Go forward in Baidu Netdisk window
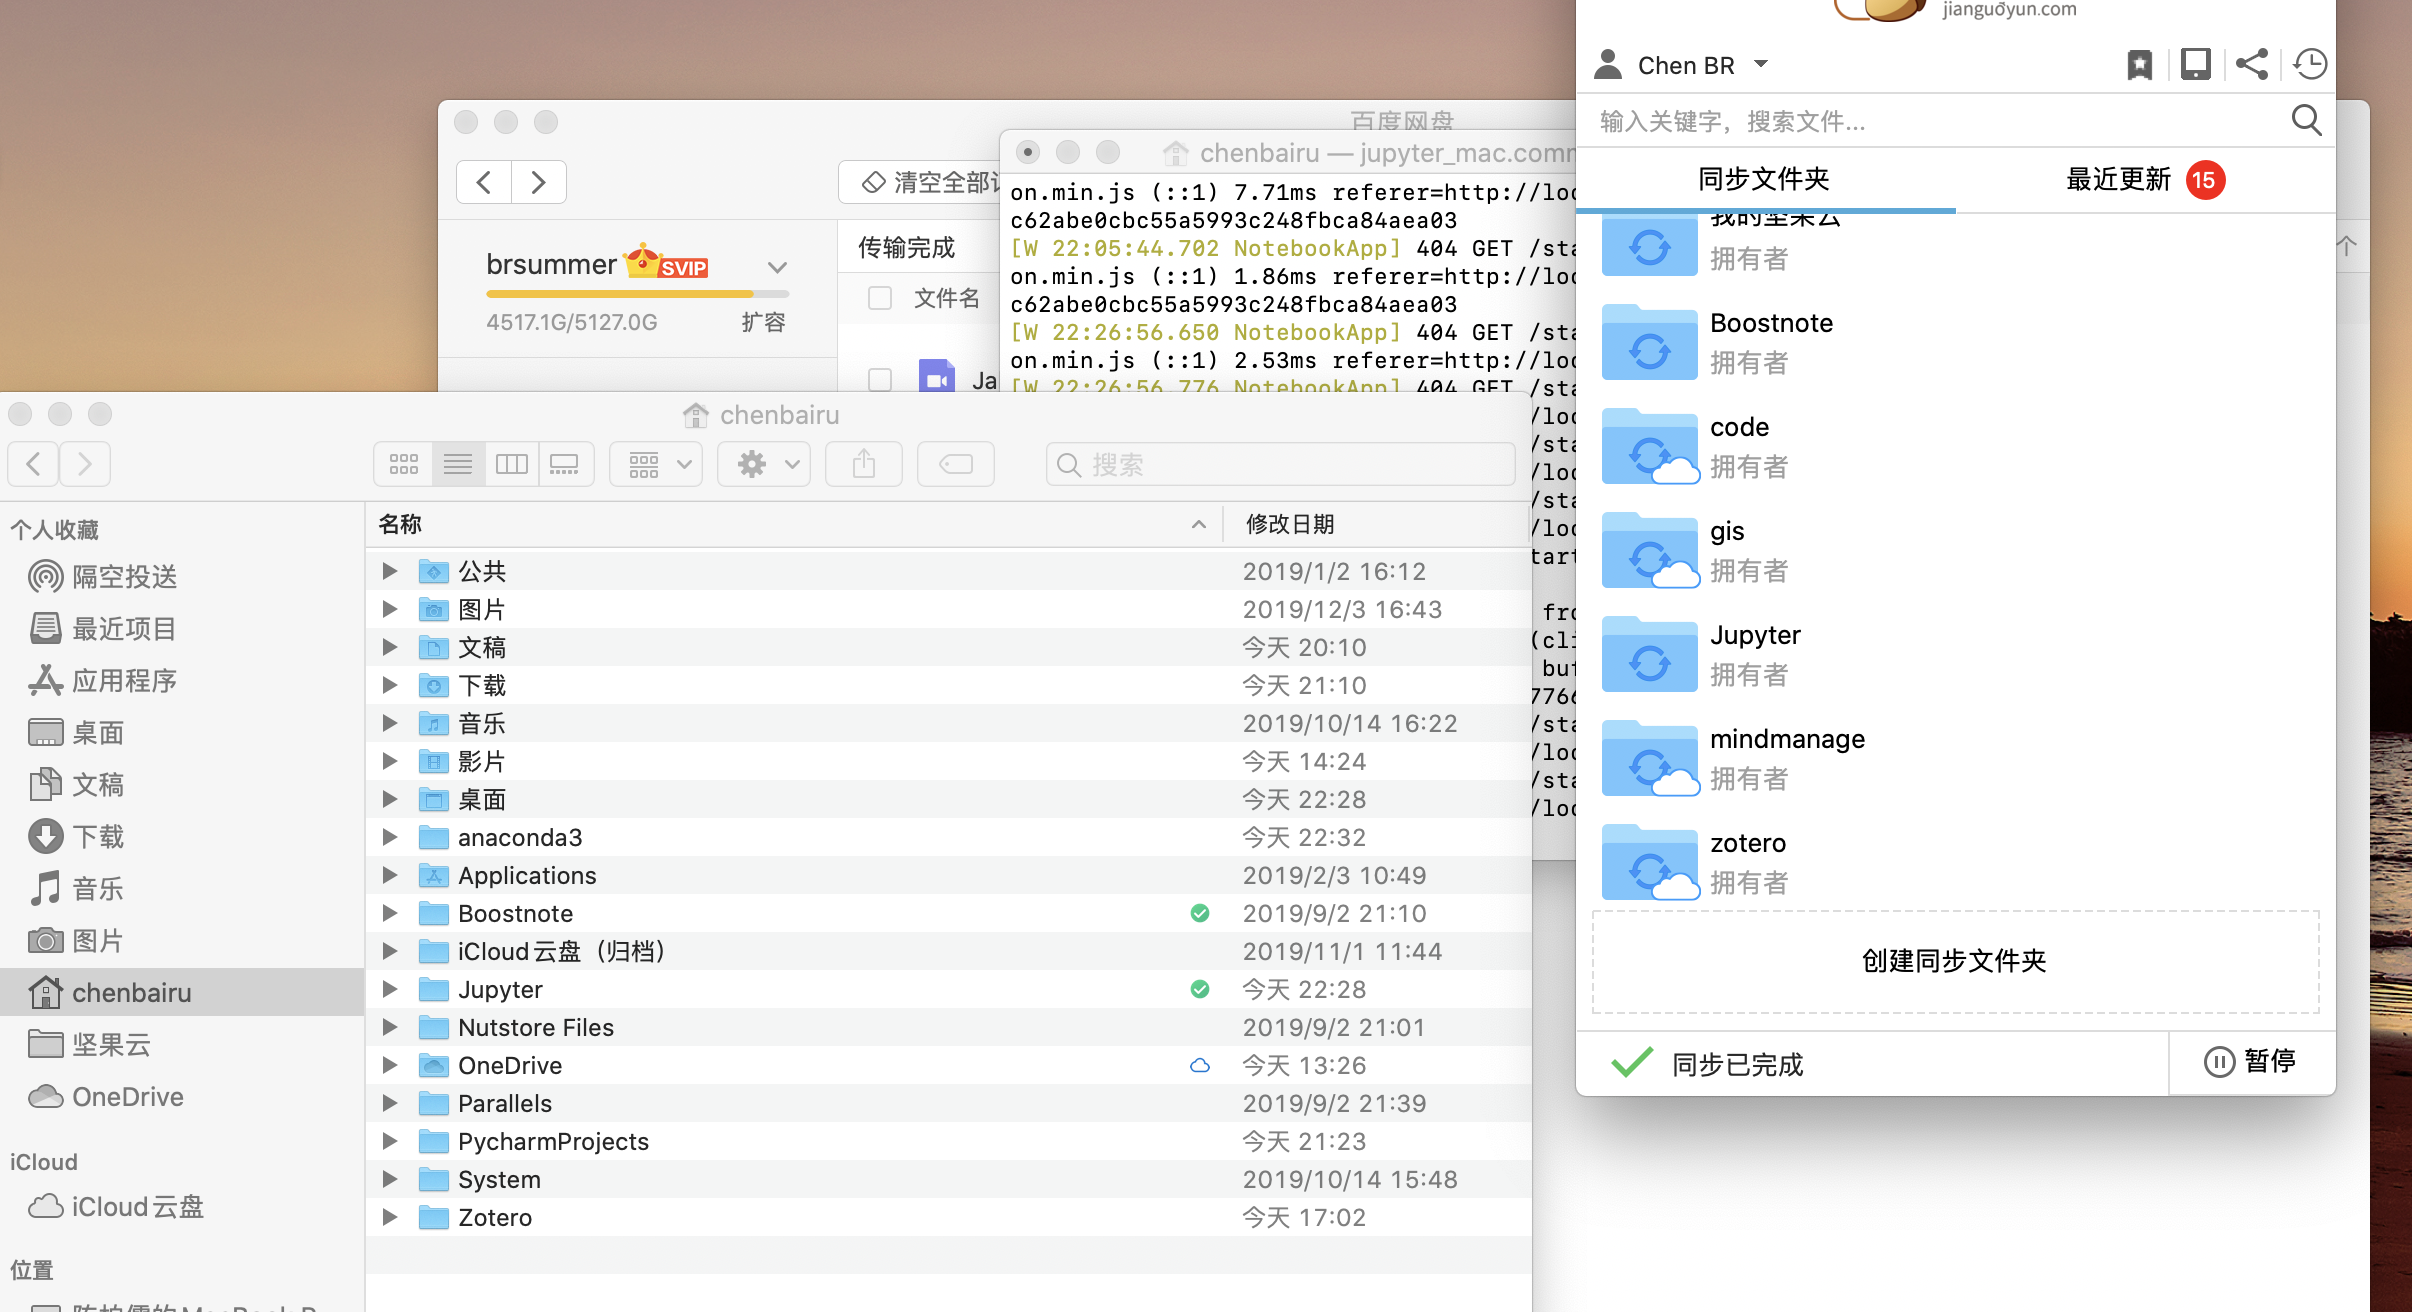 click(x=539, y=182)
